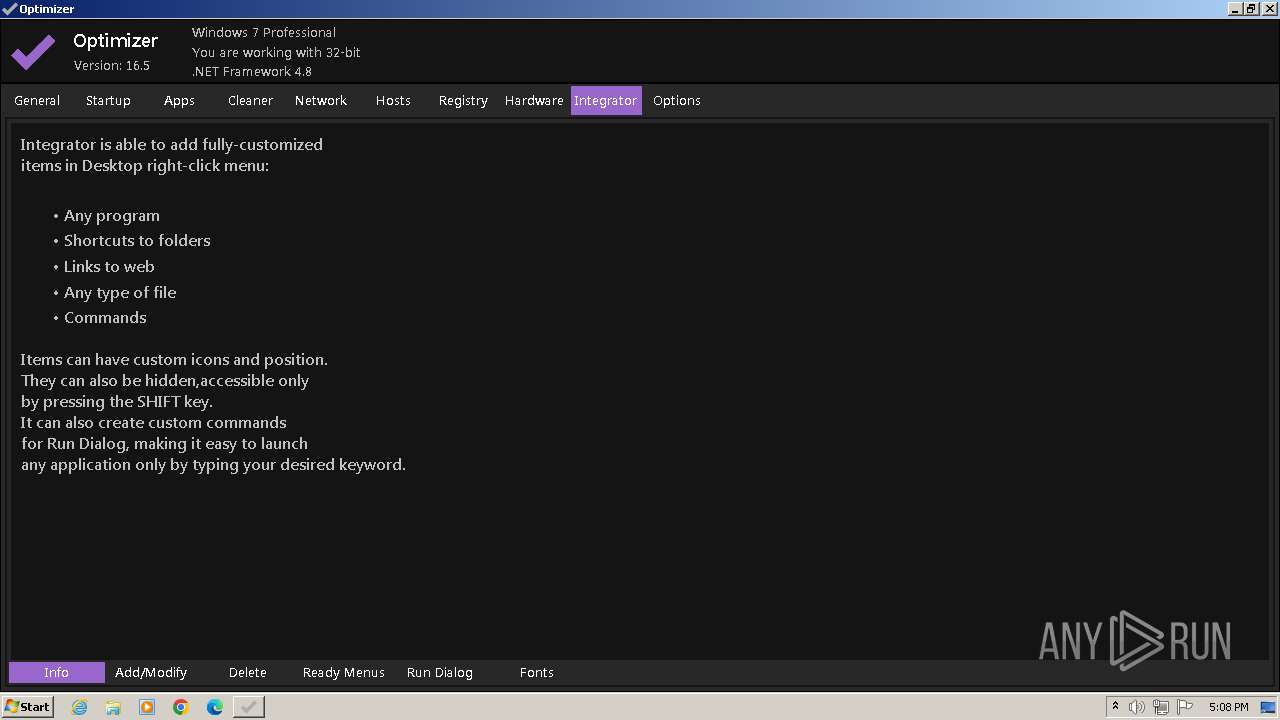The width and height of the screenshot is (1280, 720).
Task: Click the 'Any type of file' bullet text
Action: 120,292
